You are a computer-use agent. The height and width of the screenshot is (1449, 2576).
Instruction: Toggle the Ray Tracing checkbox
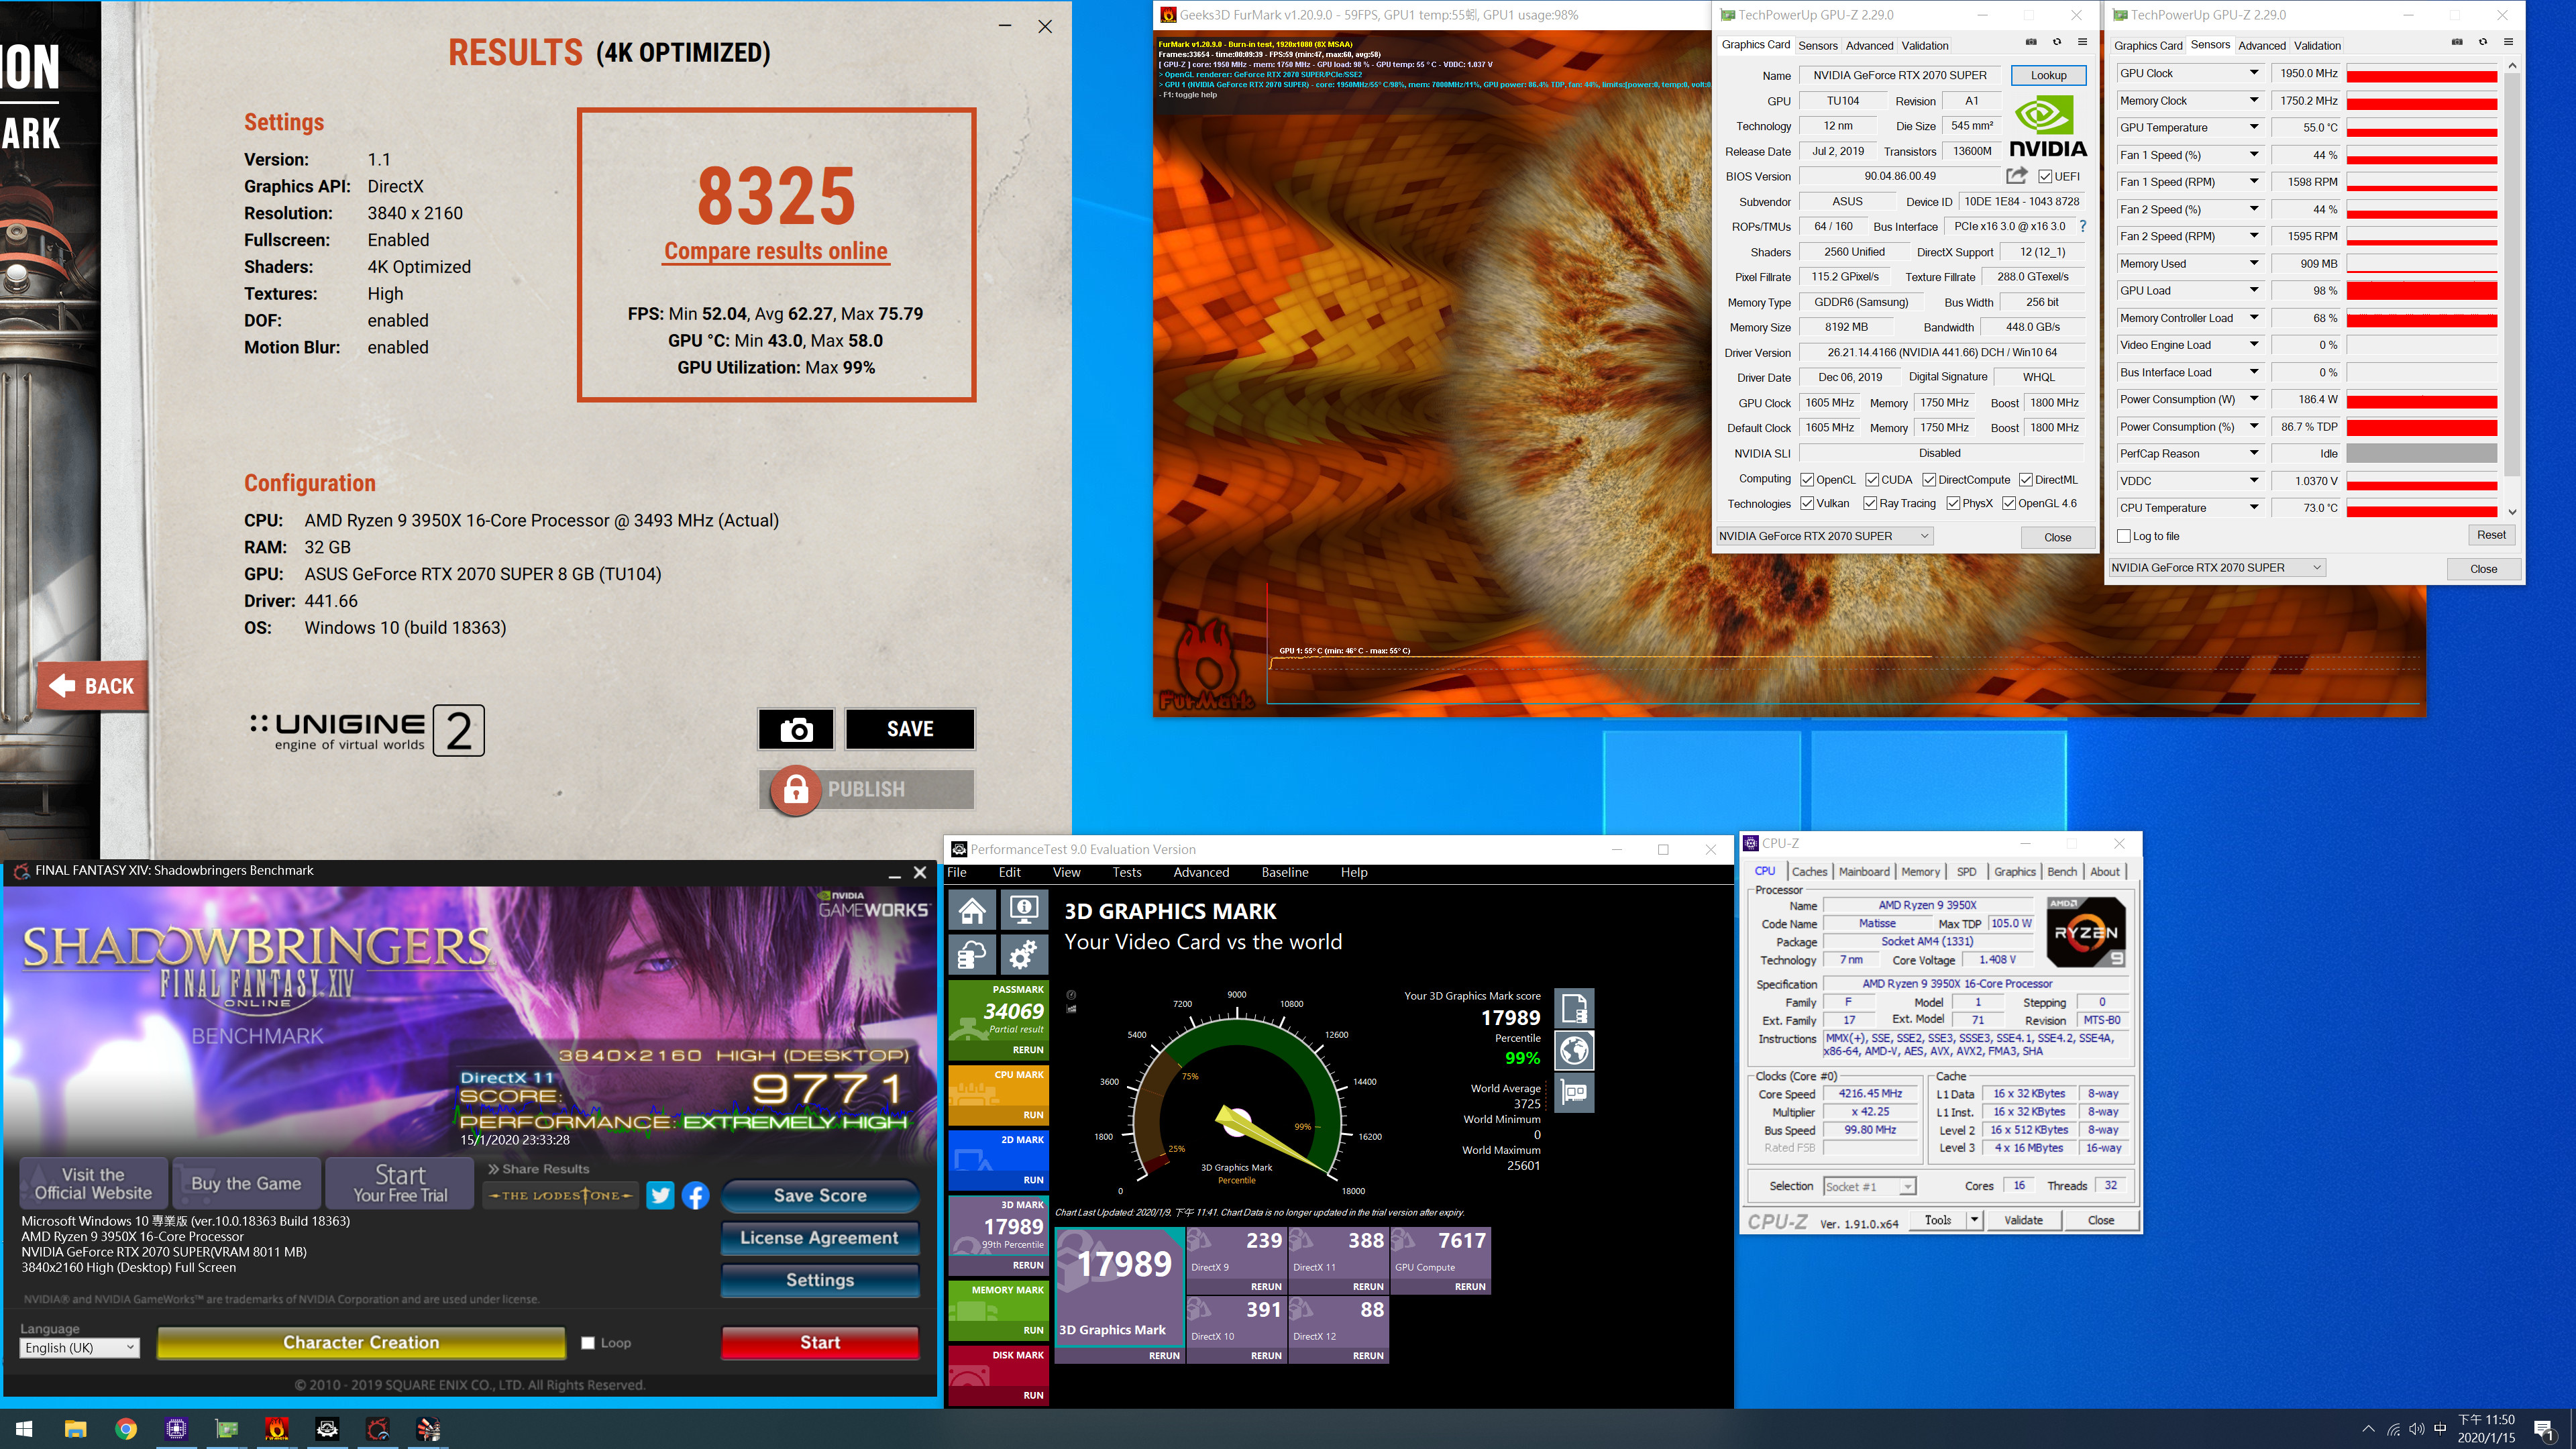pos(1870,504)
